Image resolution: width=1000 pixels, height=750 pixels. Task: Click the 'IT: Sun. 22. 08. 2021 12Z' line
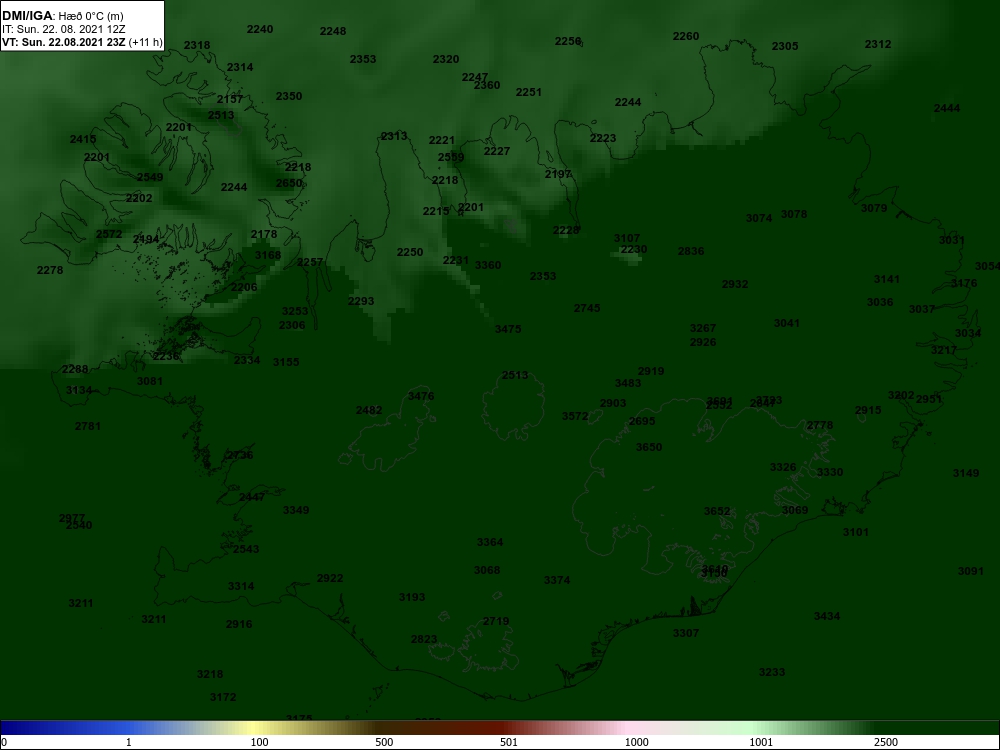coord(64,29)
